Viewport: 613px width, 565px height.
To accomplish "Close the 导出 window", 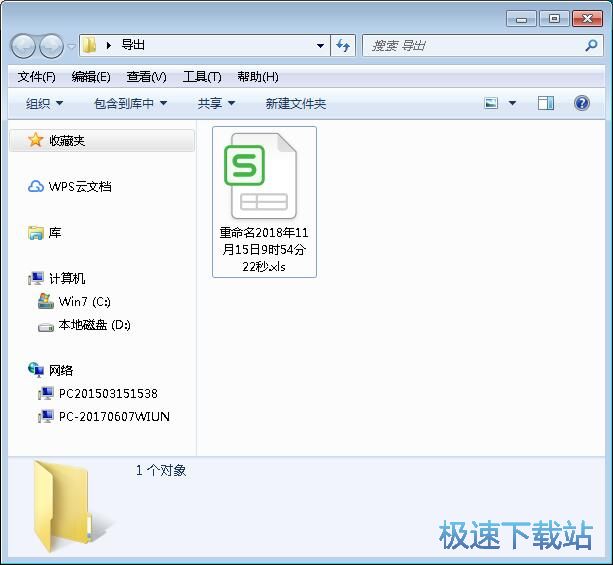I will coord(587,19).
